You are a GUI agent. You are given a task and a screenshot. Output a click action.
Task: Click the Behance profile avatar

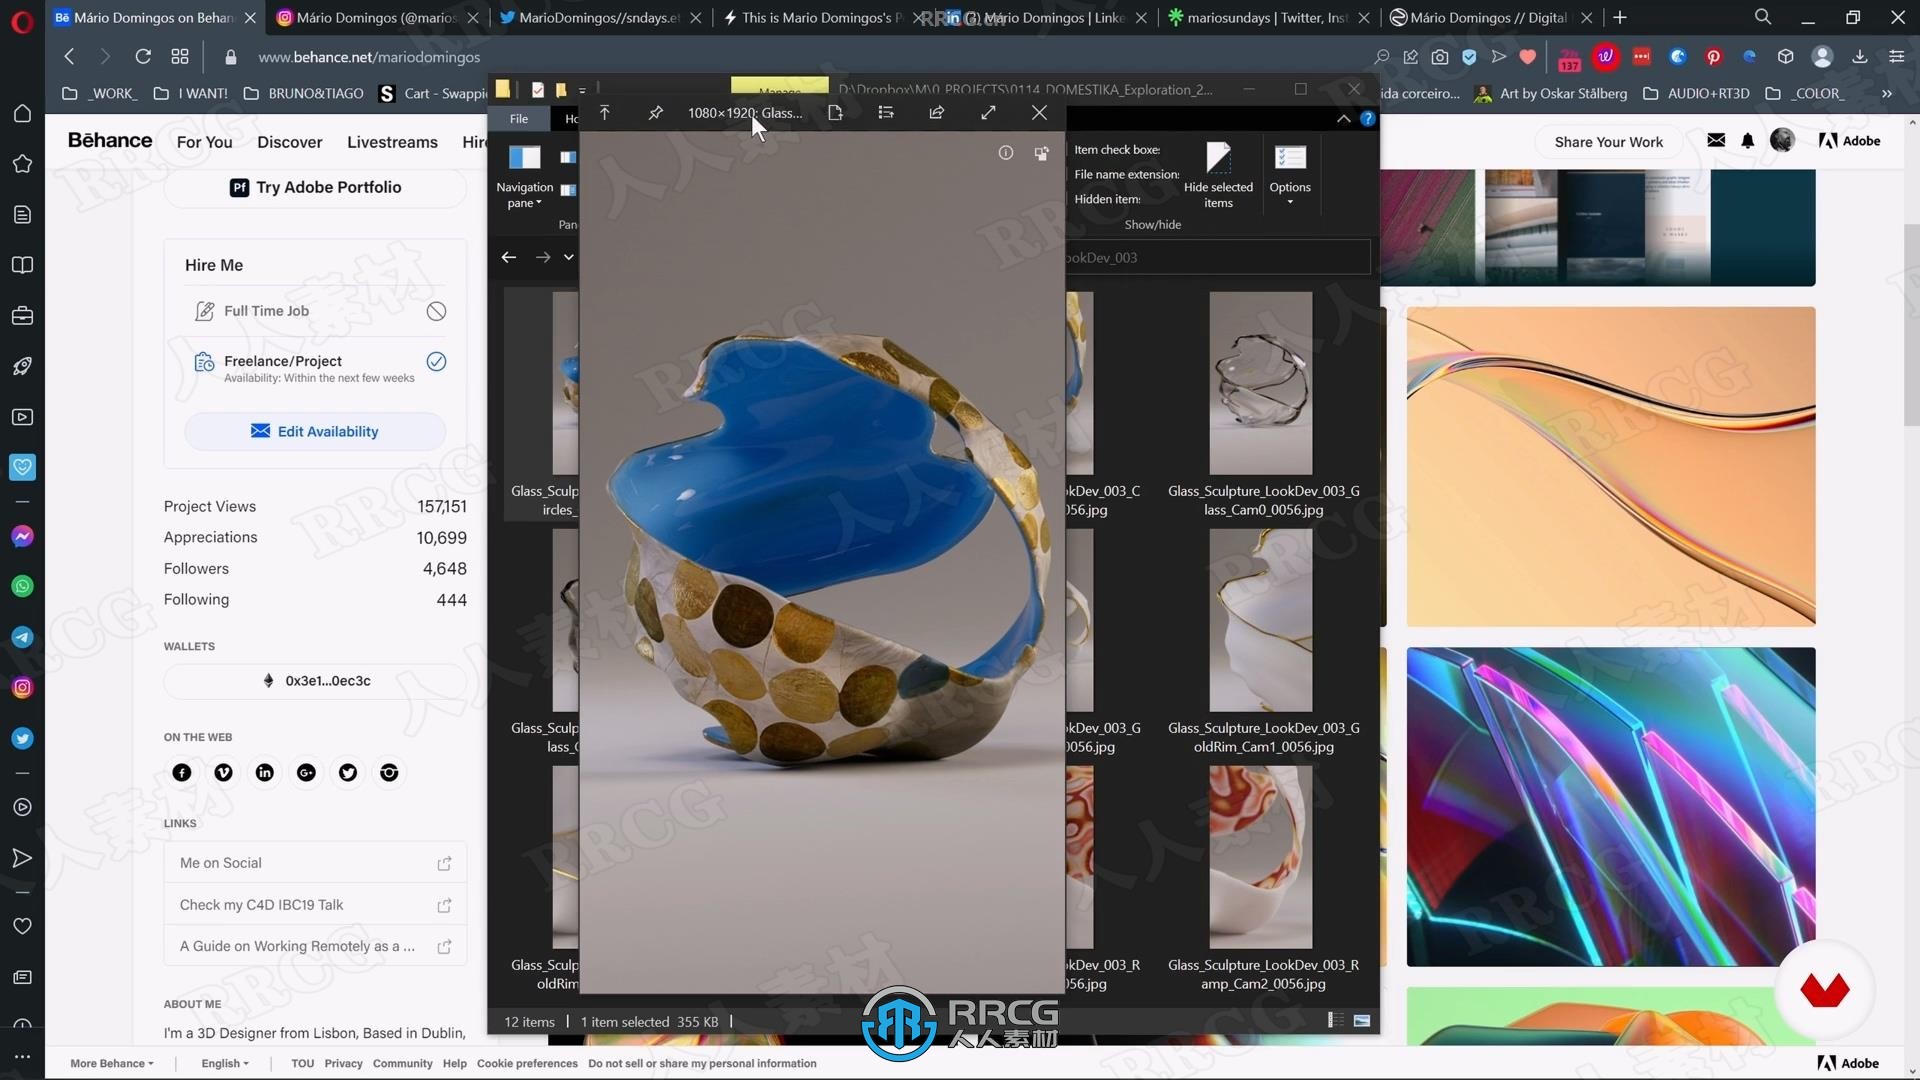click(1782, 141)
